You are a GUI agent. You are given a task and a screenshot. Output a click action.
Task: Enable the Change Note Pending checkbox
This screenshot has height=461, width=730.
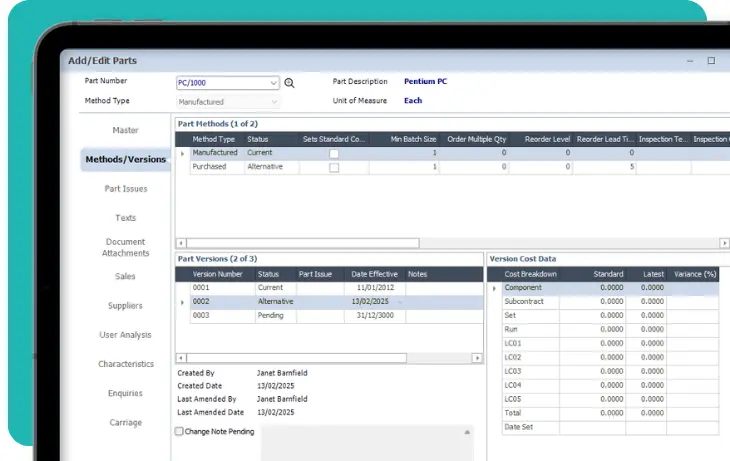[180, 432]
